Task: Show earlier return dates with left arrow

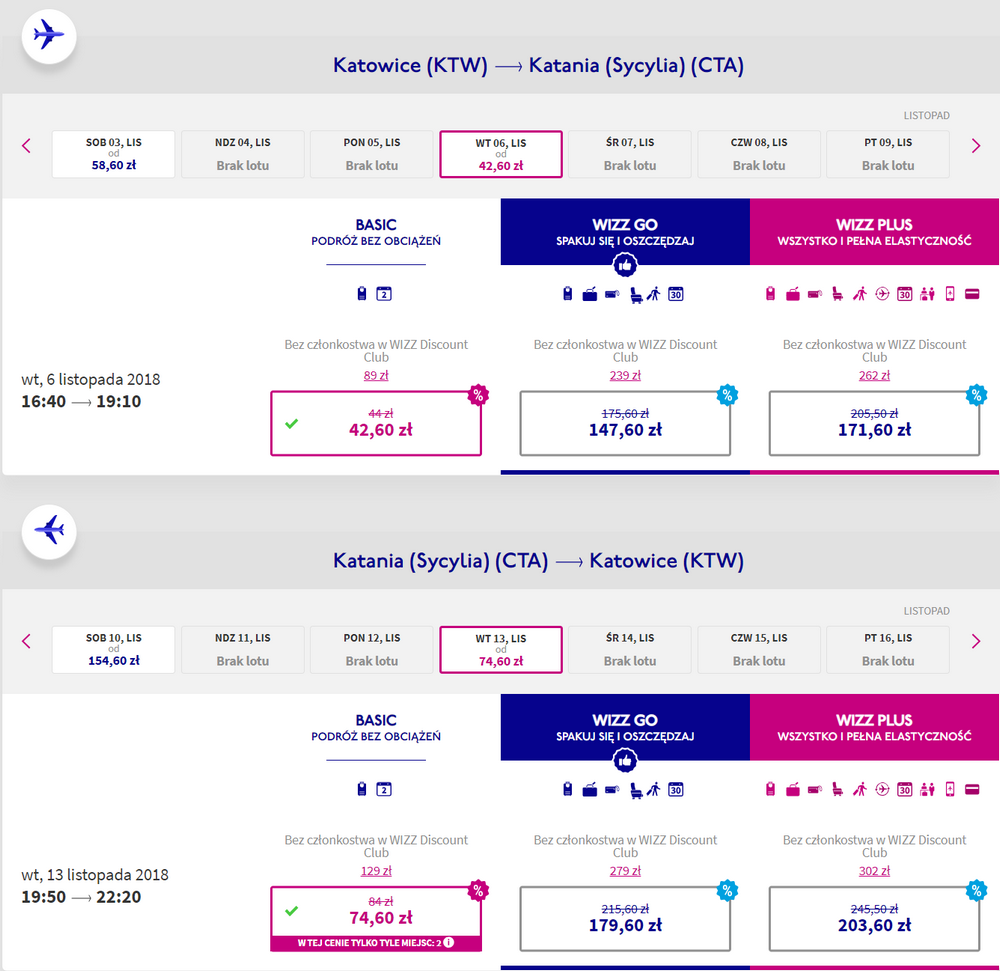Action: (x=26, y=641)
